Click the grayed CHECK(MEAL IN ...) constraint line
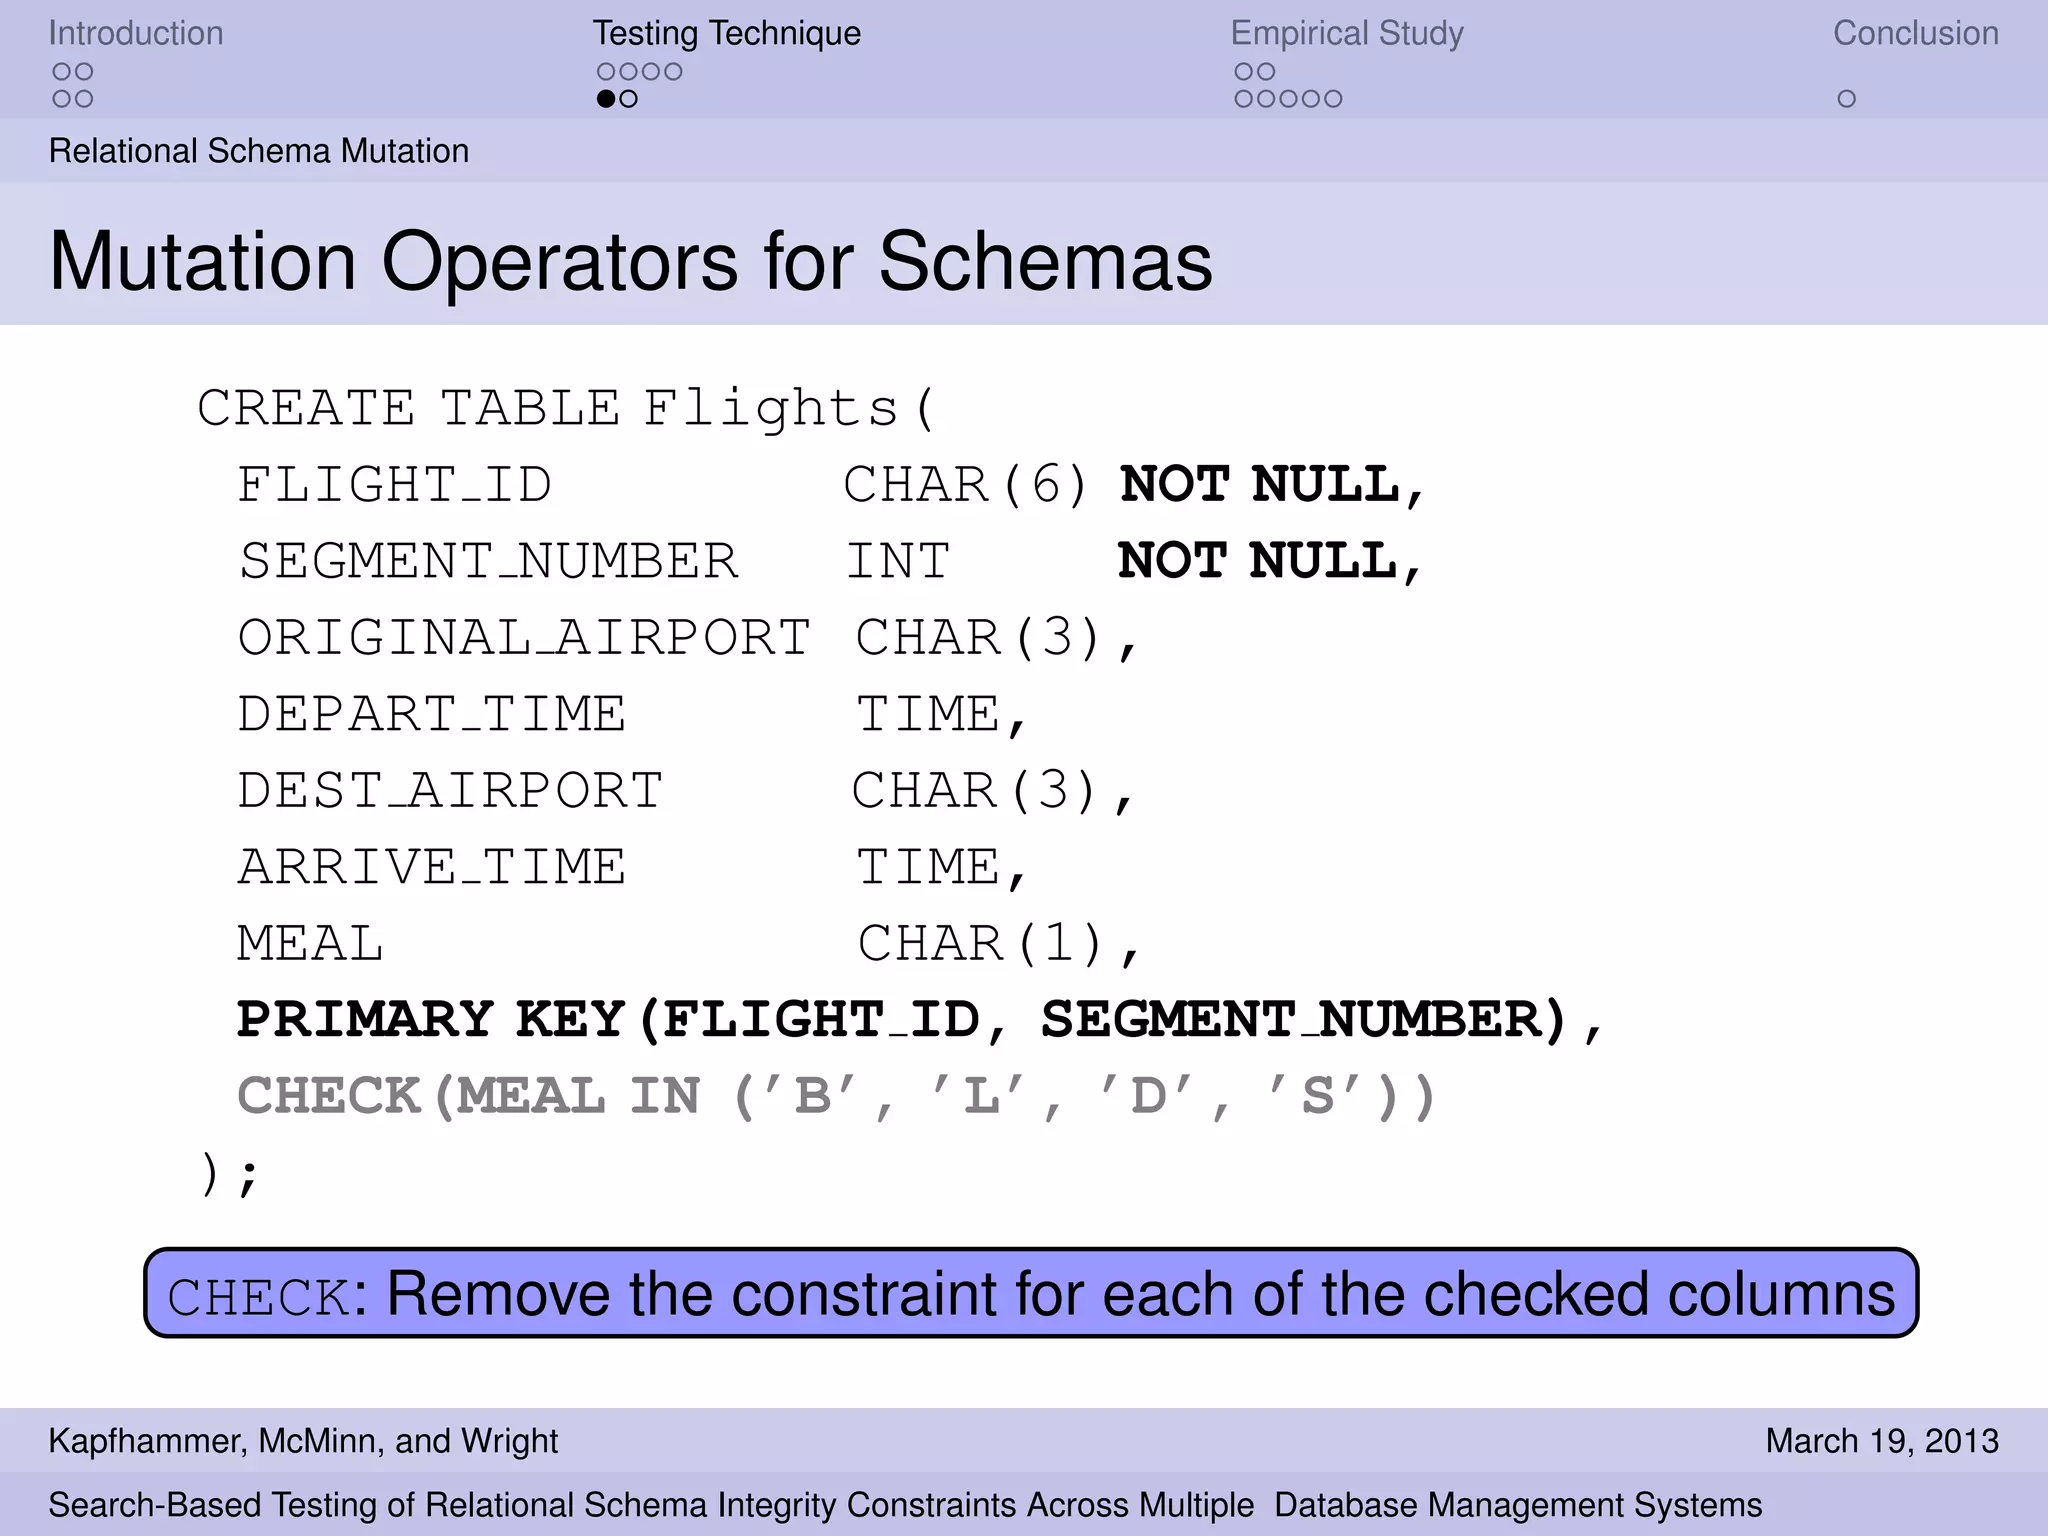Image resolution: width=2048 pixels, height=1536 pixels. click(837, 1096)
